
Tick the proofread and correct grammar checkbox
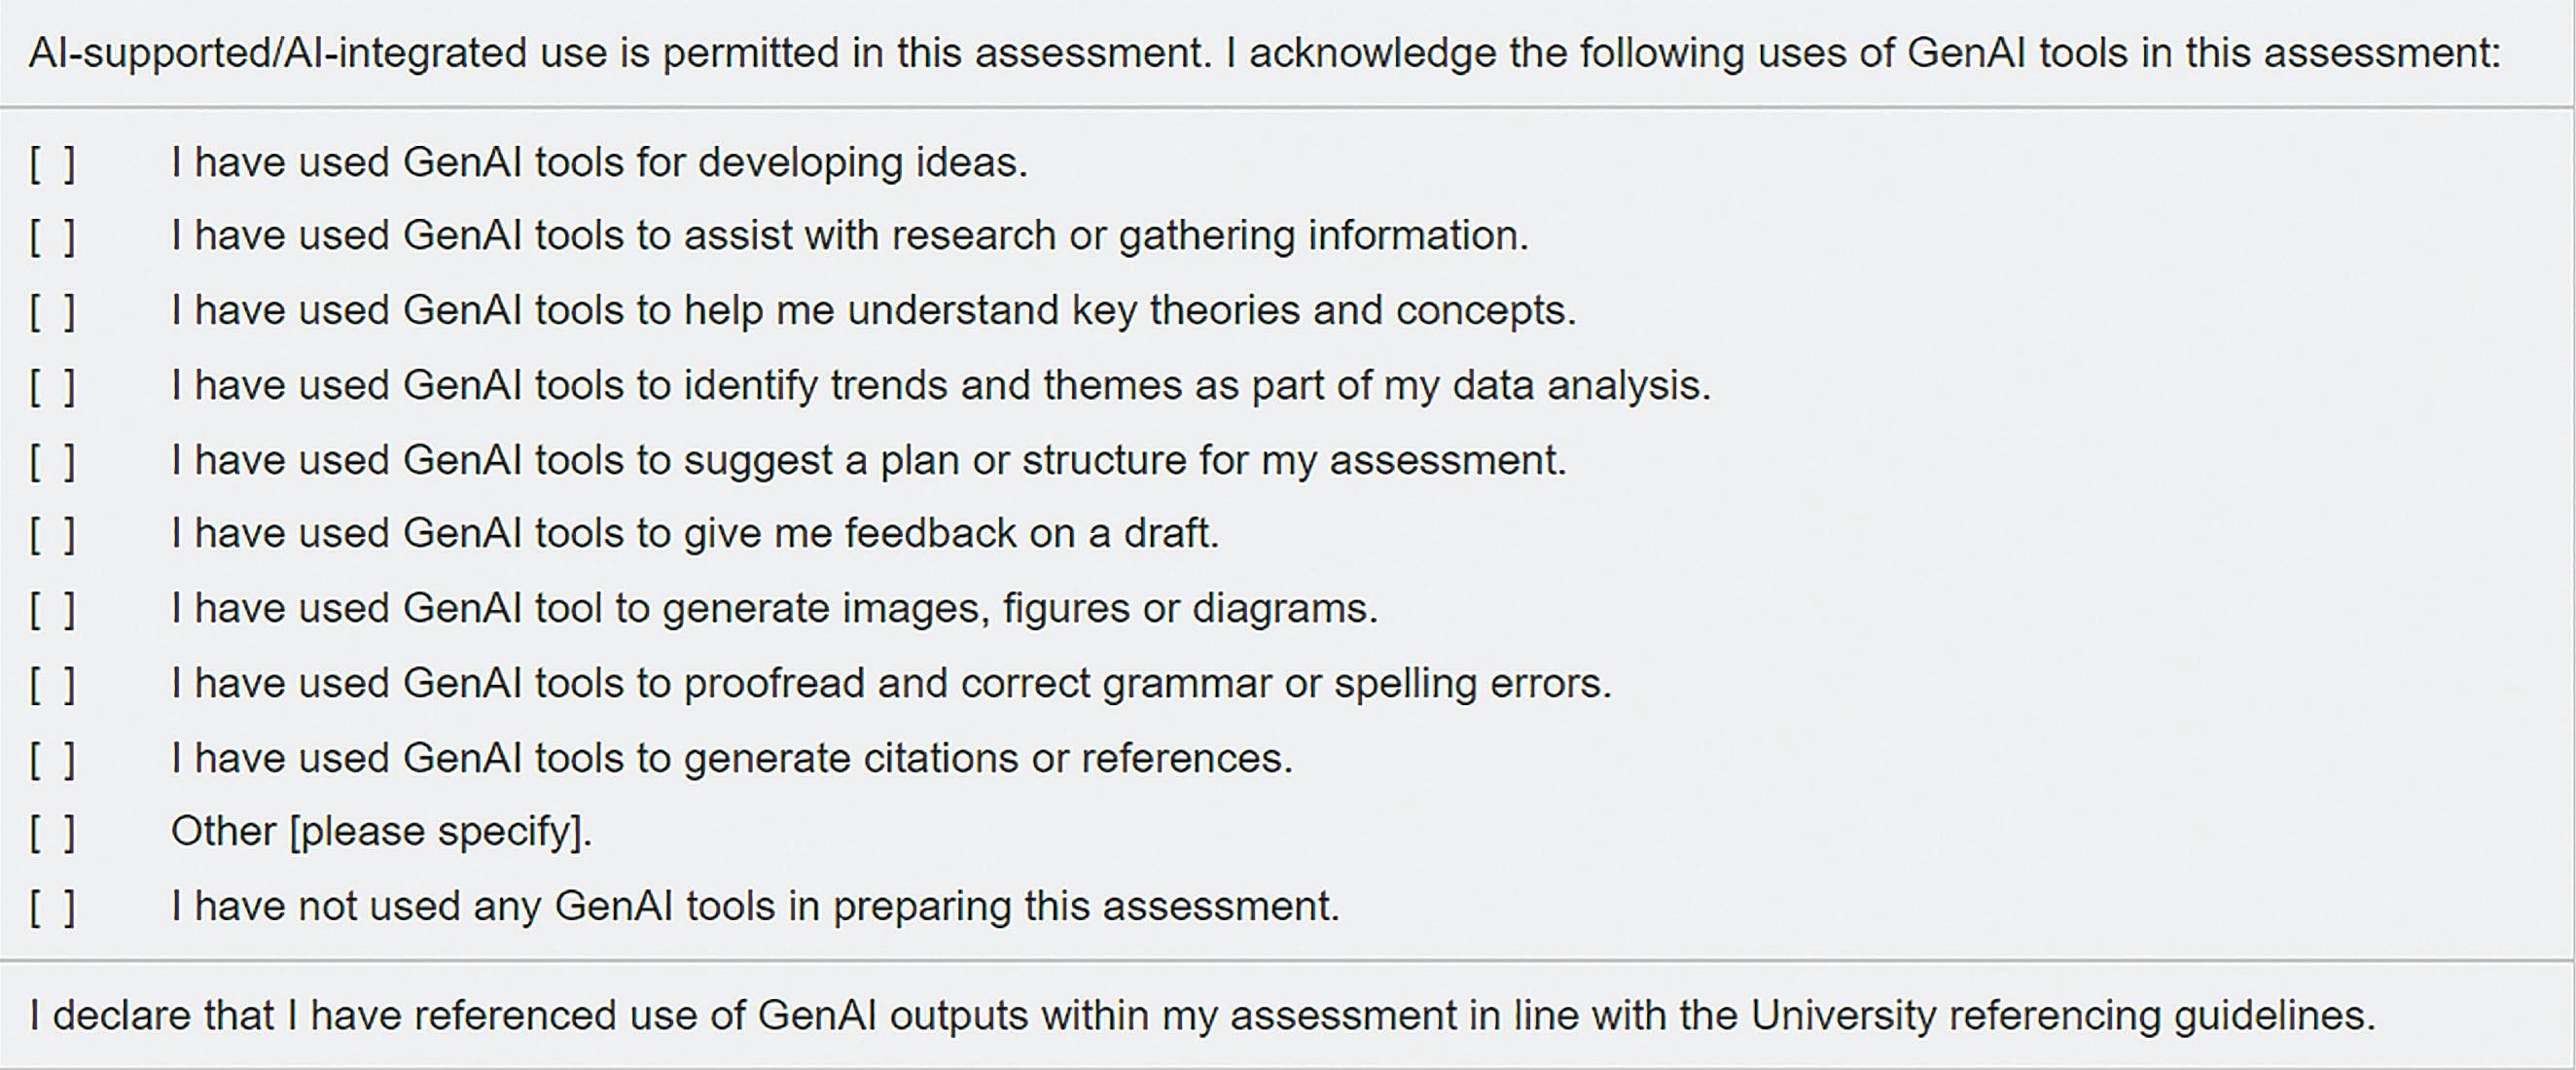coord(52,685)
